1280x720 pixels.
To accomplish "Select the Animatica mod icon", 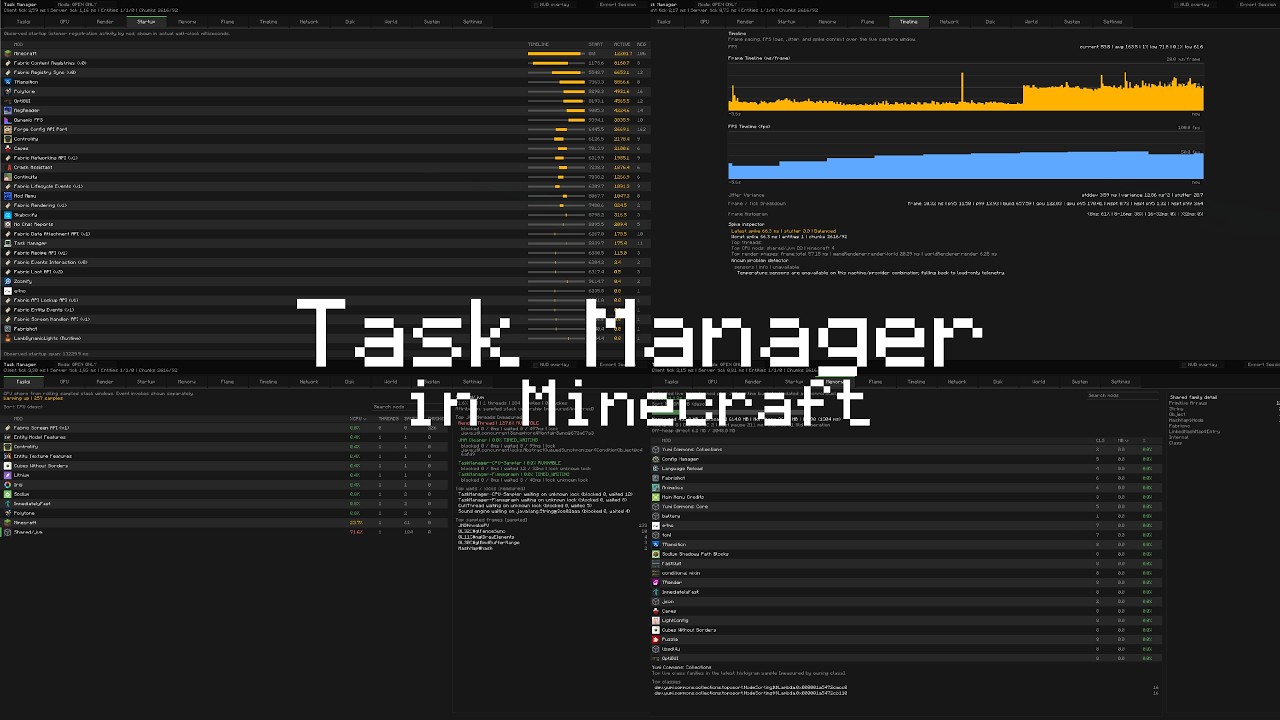I will click(x=656, y=487).
